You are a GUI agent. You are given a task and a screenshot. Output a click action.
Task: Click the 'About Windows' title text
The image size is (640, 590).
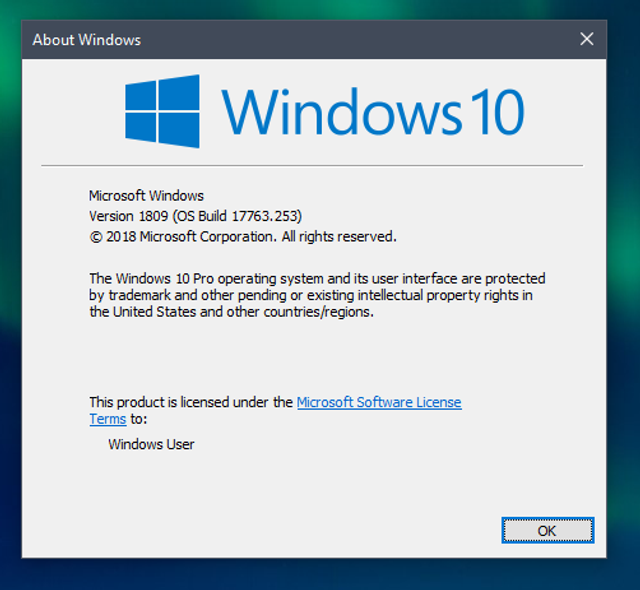point(87,40)
